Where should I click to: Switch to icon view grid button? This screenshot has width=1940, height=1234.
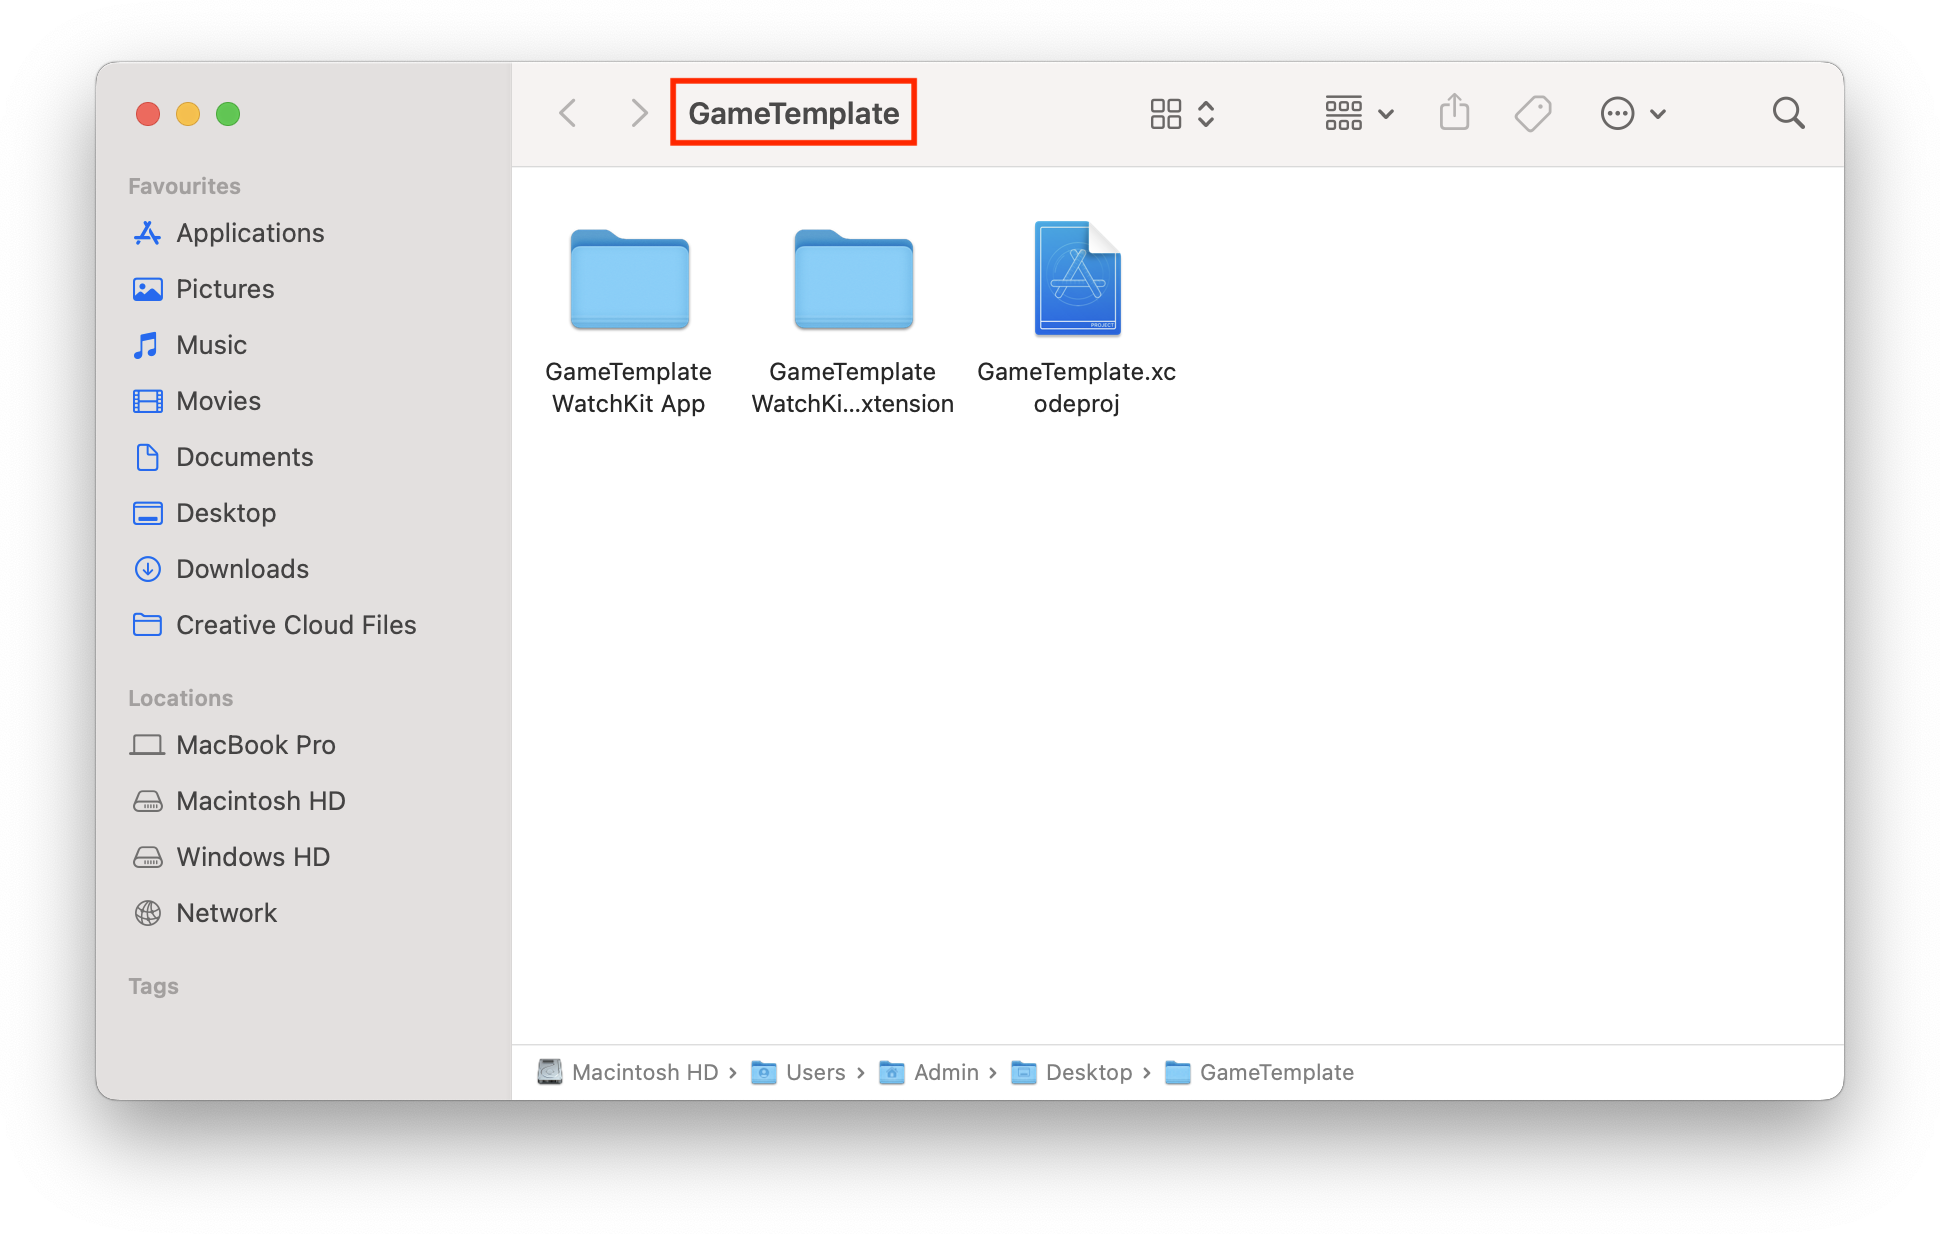(1166, 114)
